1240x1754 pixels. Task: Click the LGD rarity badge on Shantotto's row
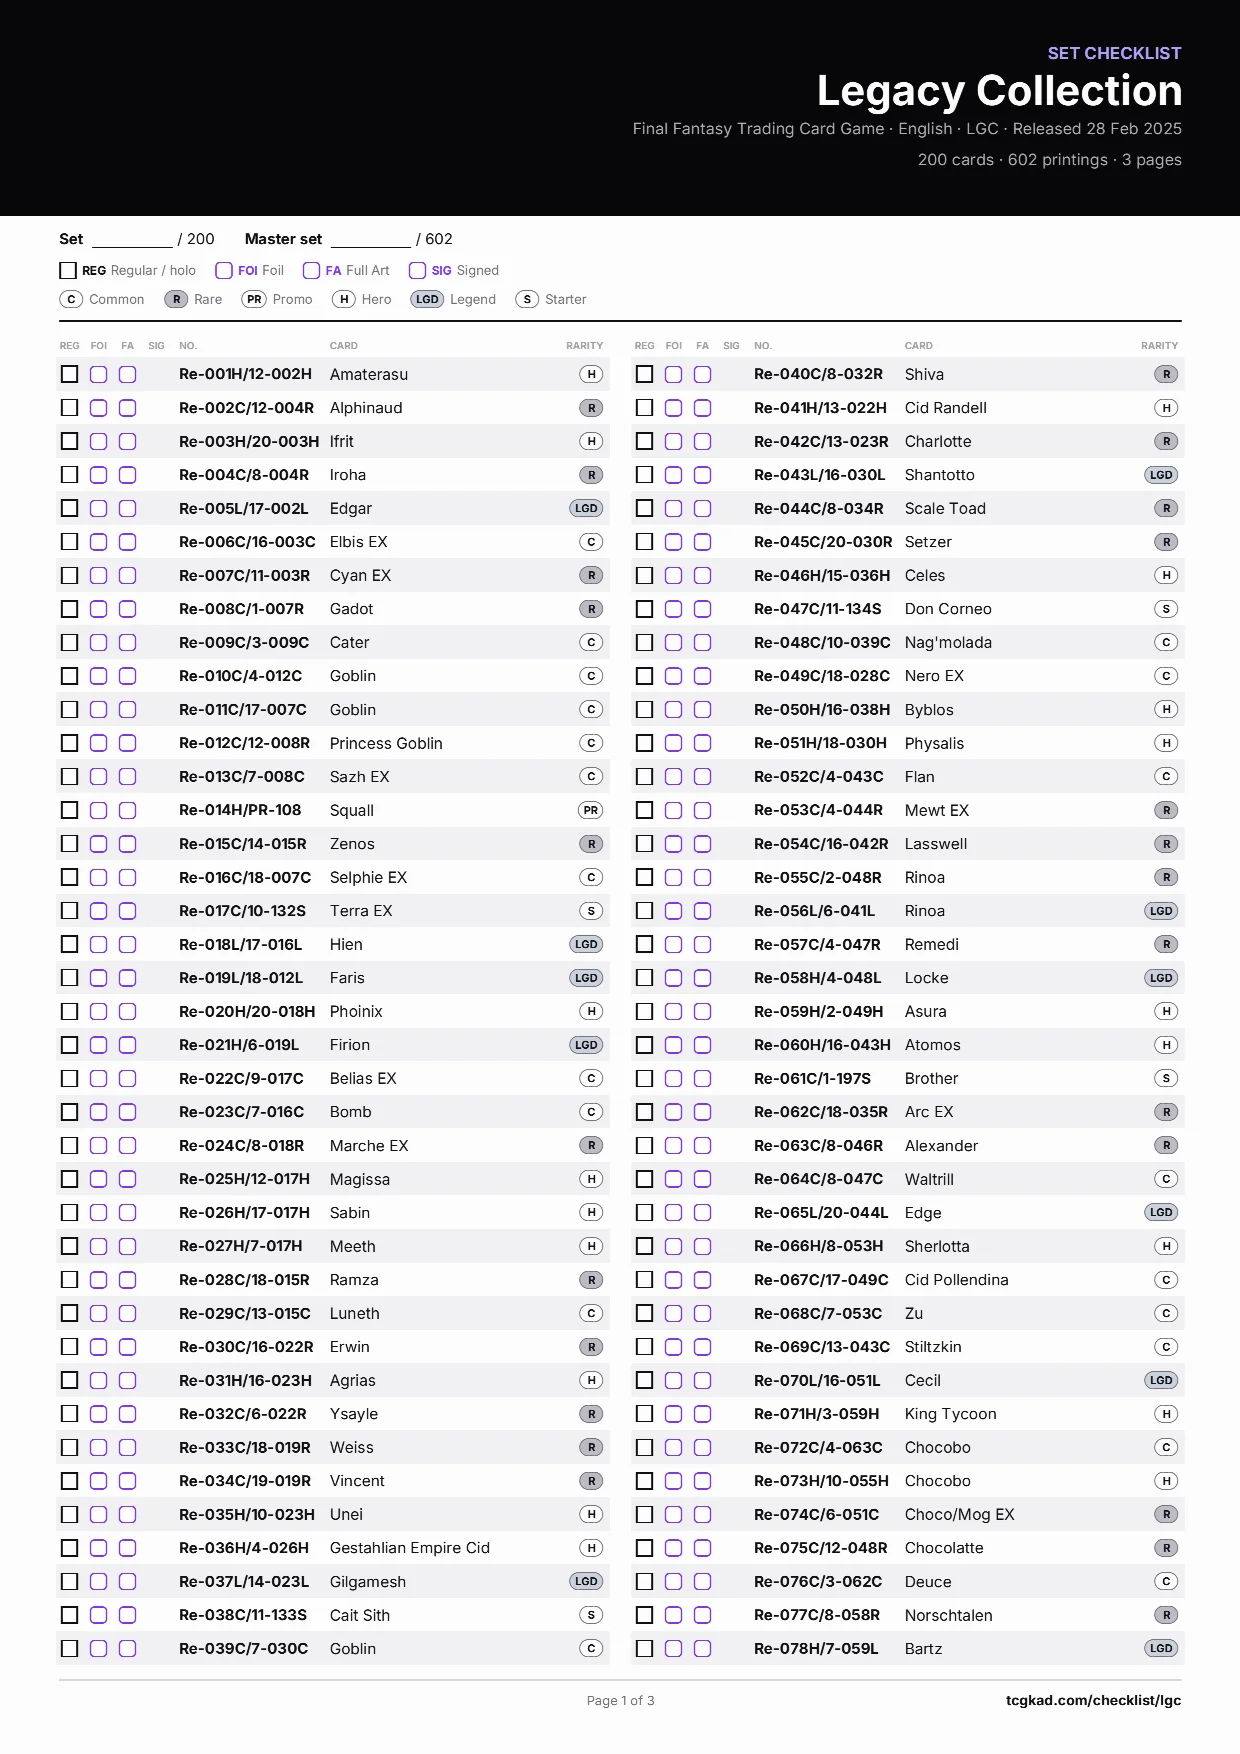[1161, 475]
